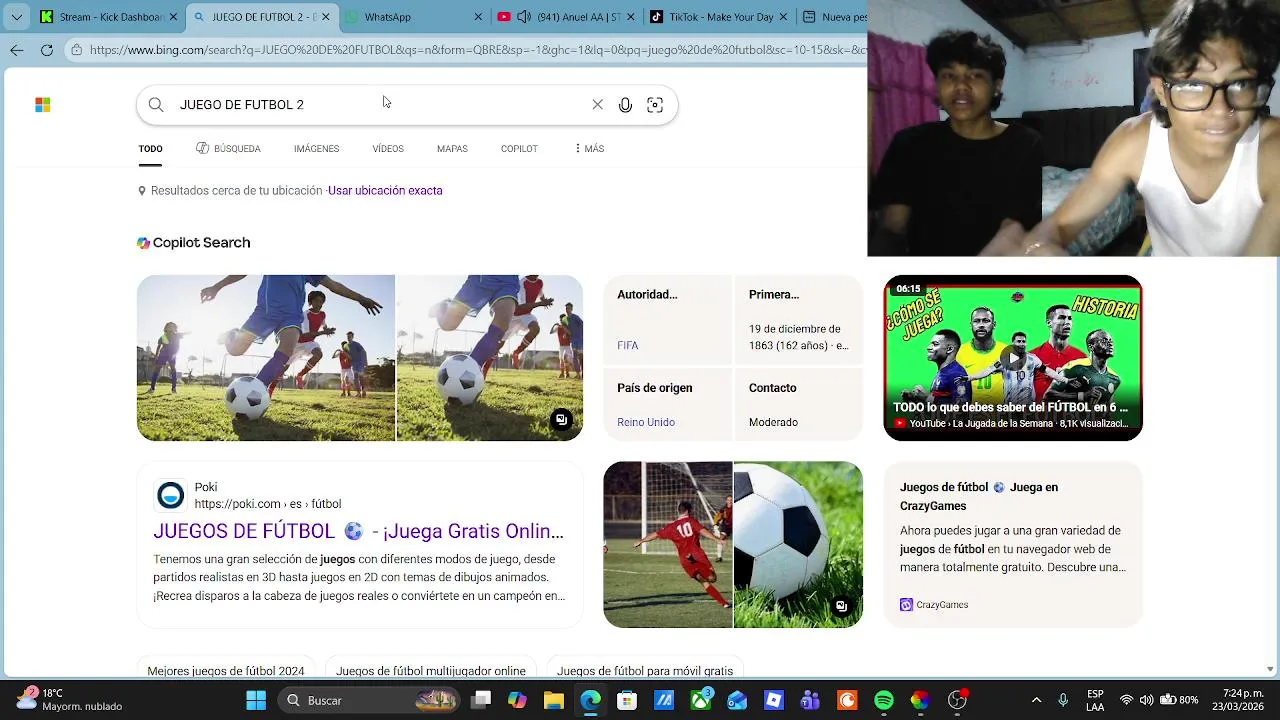This screenshot has height=720, width=1280.
Task: Open the Contacto Moderado info card
Action: tap(799, 404)
